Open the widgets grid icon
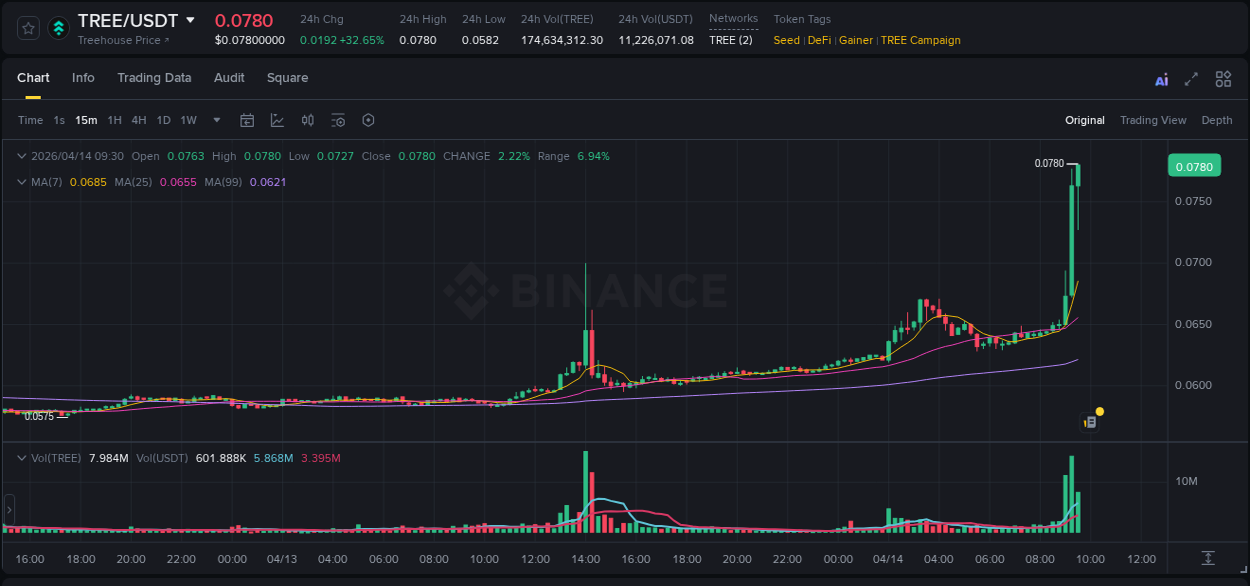The image size is (1250, 586). [x=1223, y=78]
